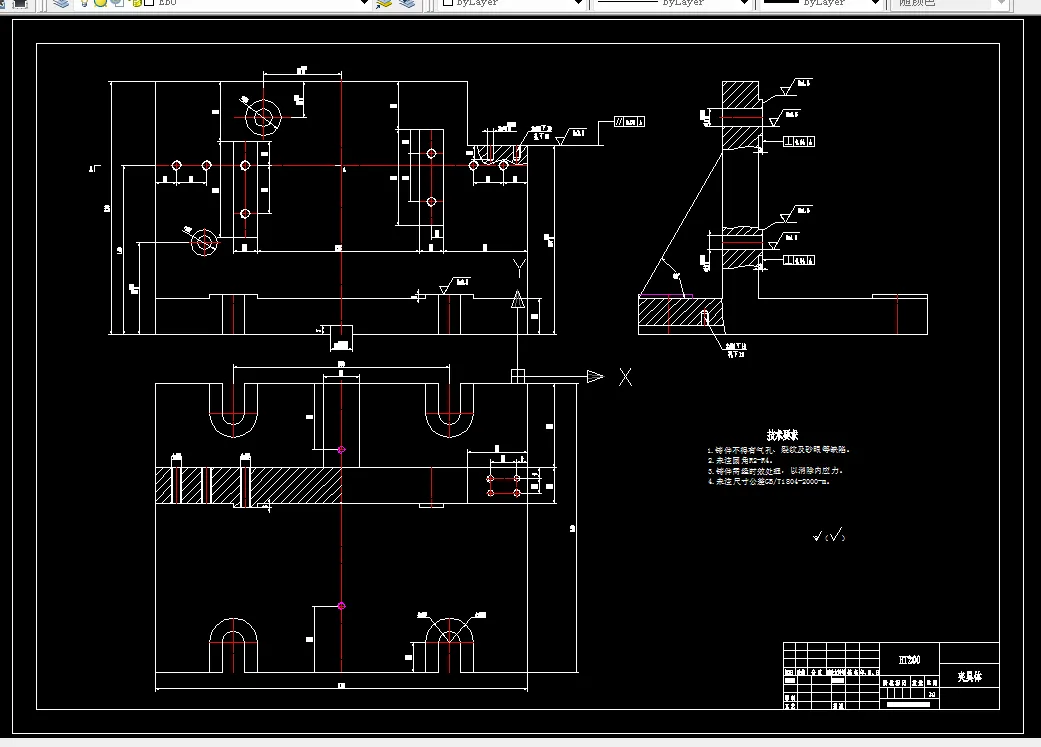Click the X axis label of UCS icon
Viewport: 1041px width, 747px height.
coord(625,377)
